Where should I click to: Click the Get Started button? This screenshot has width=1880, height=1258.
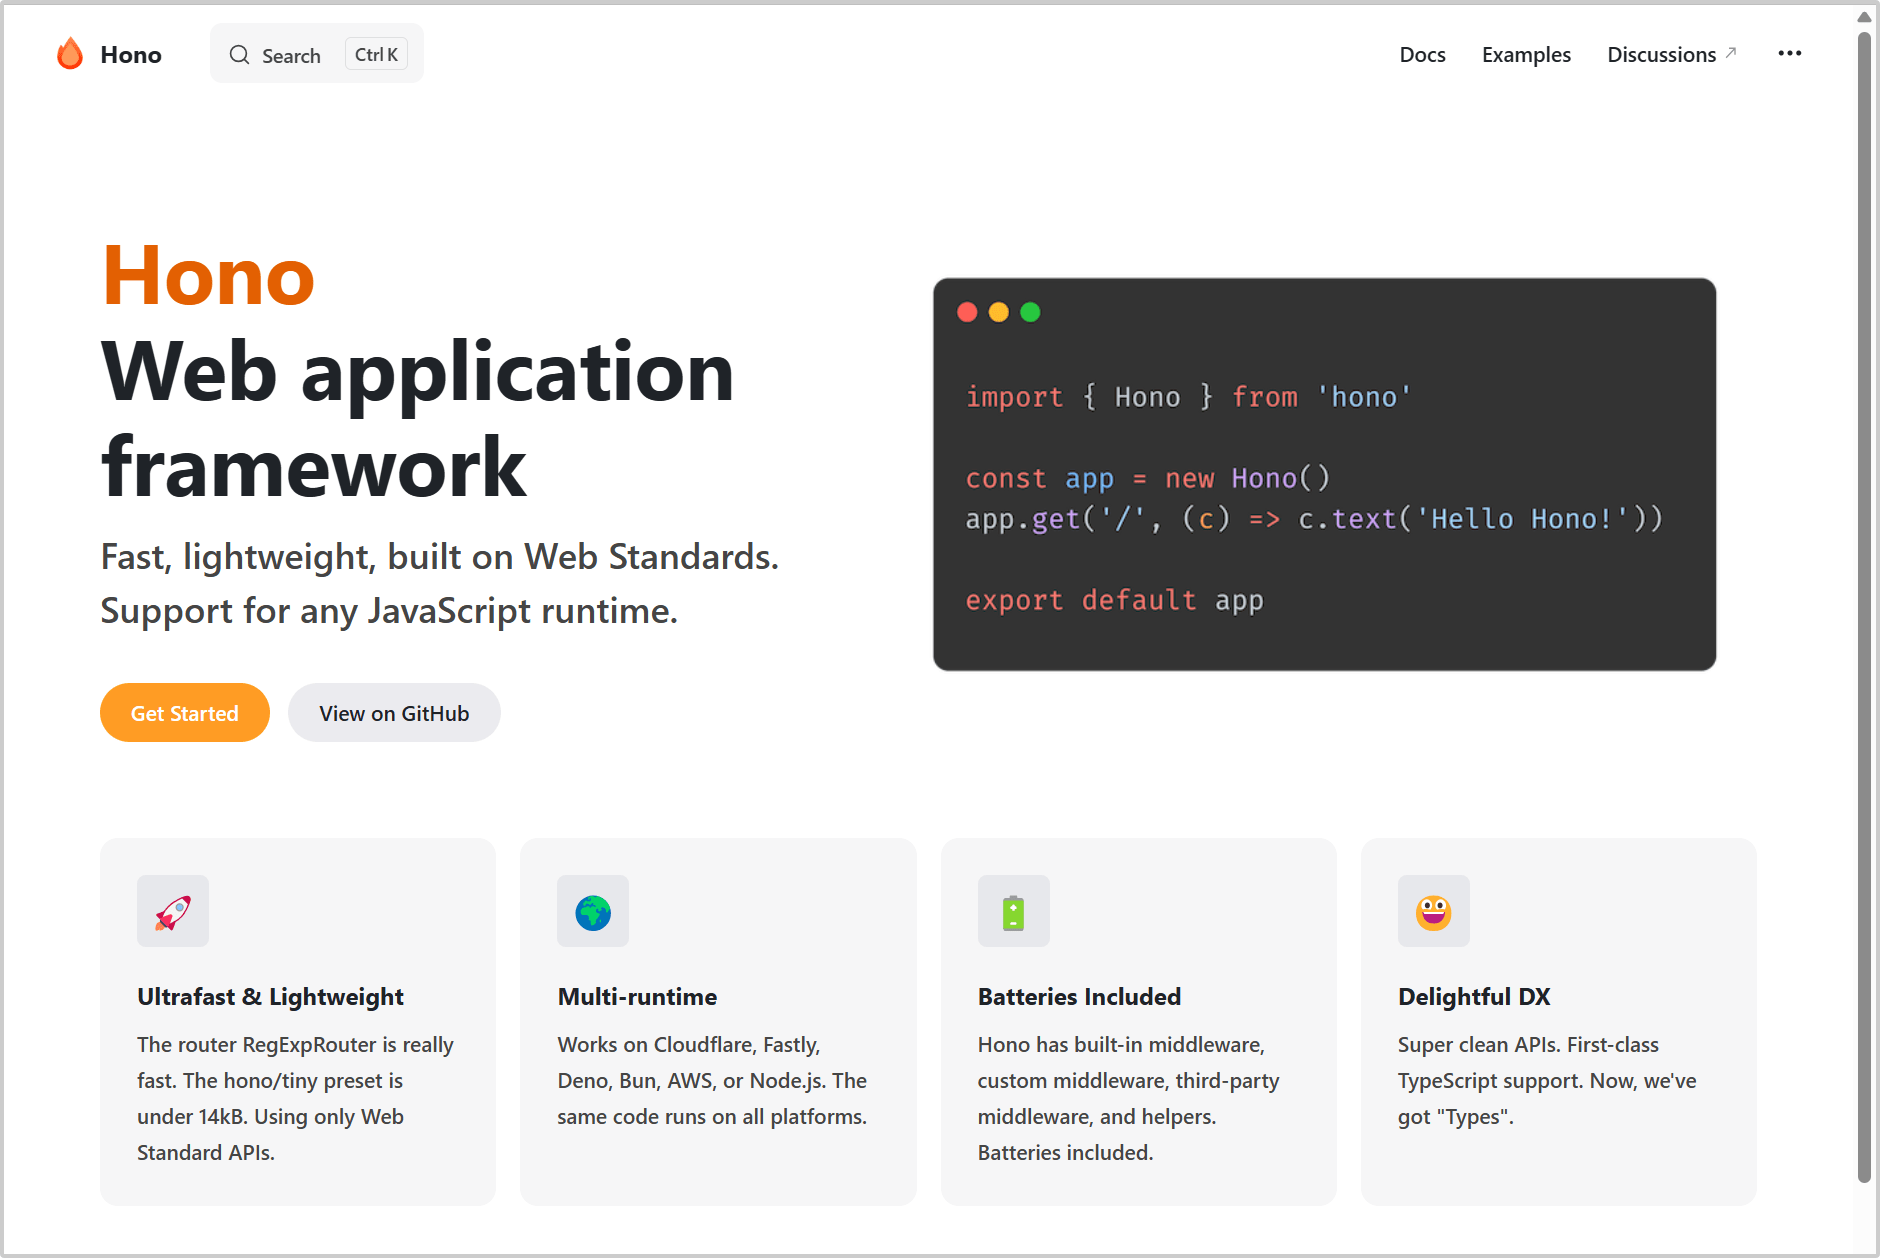click(185, 713)
